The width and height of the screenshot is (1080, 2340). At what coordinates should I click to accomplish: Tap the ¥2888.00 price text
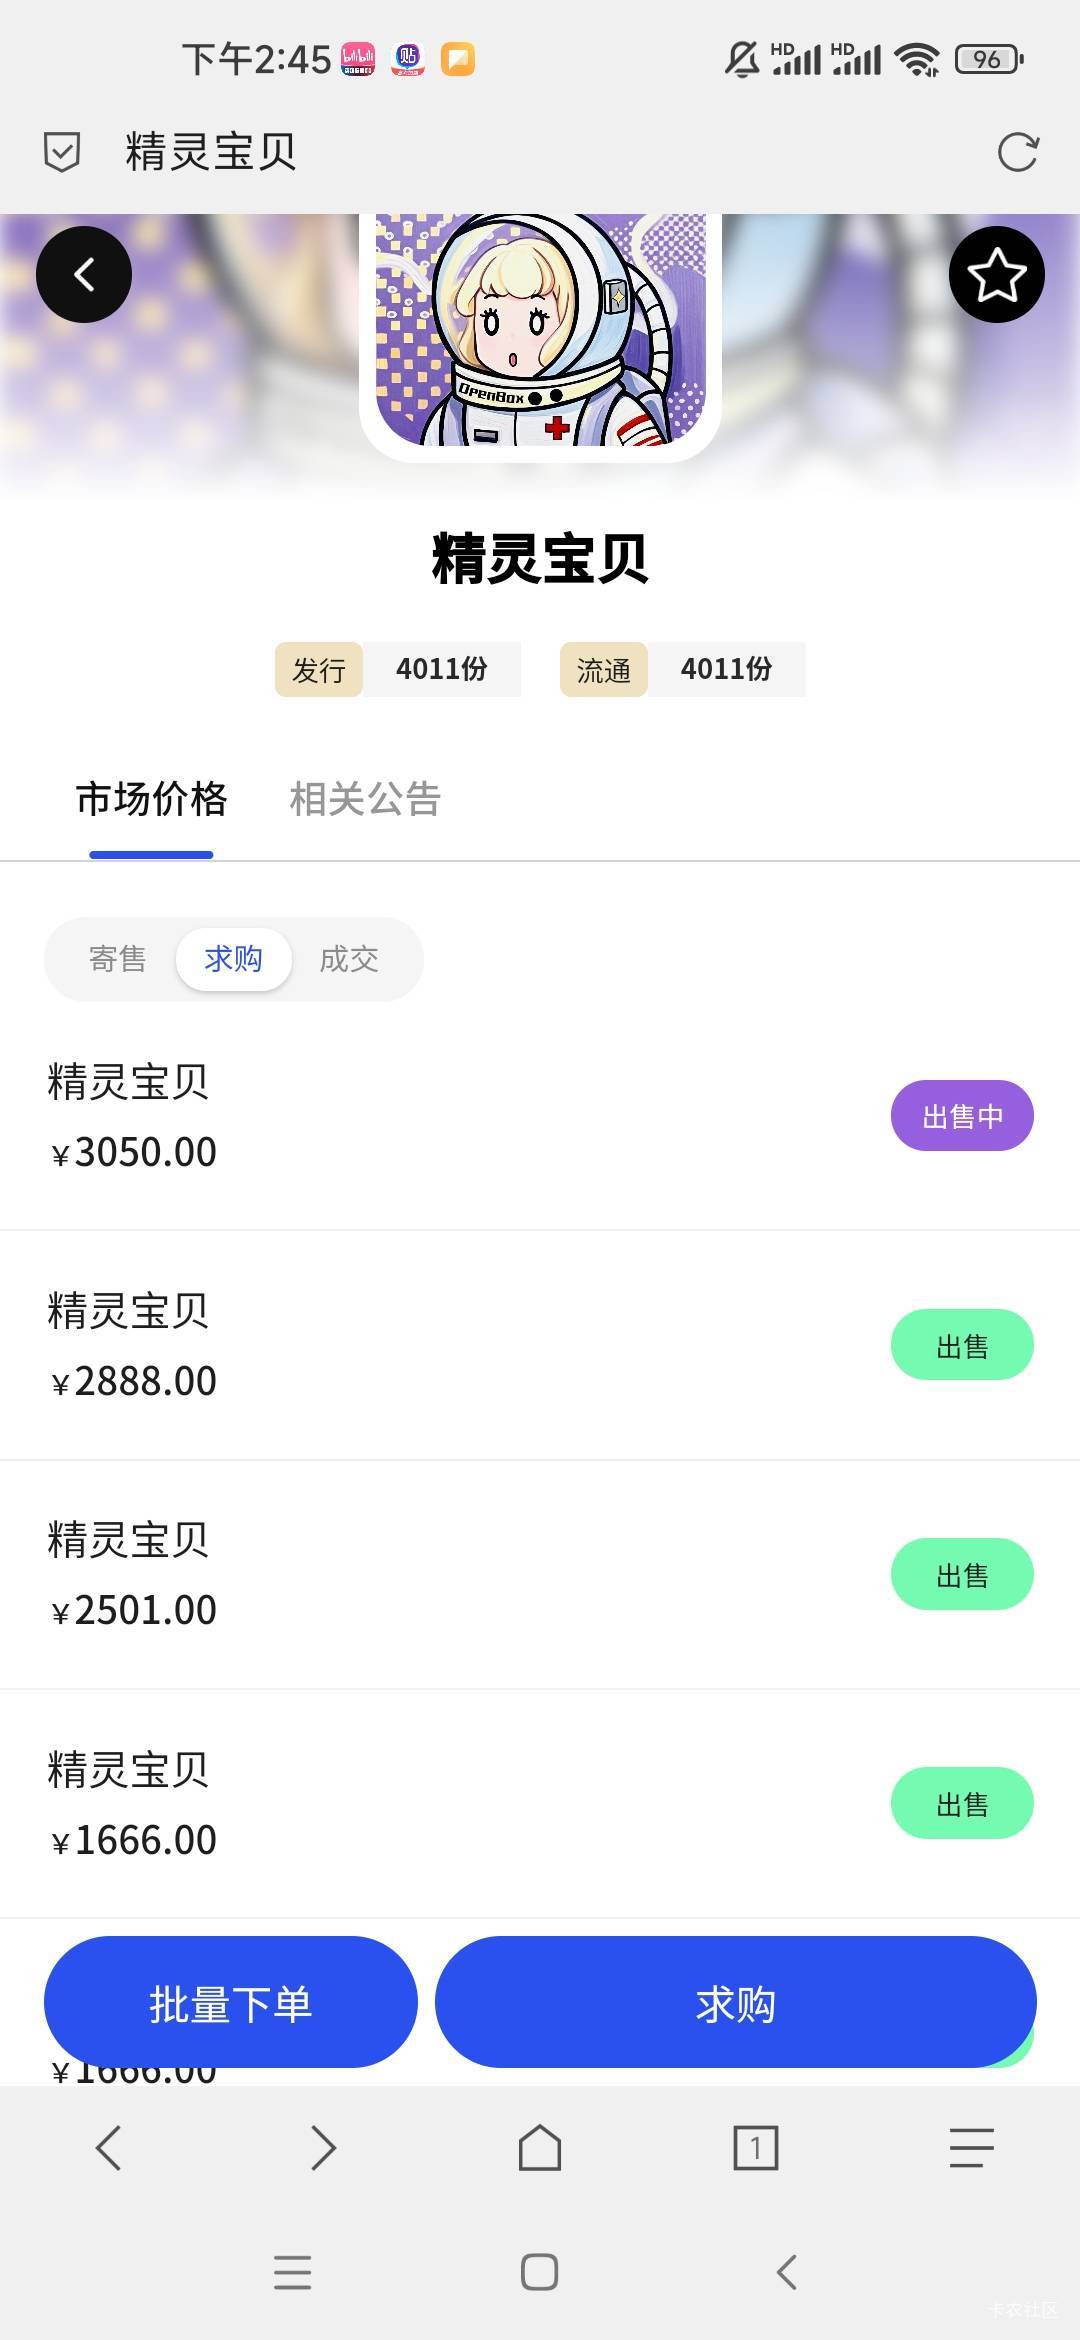[x=133, y=1381]
